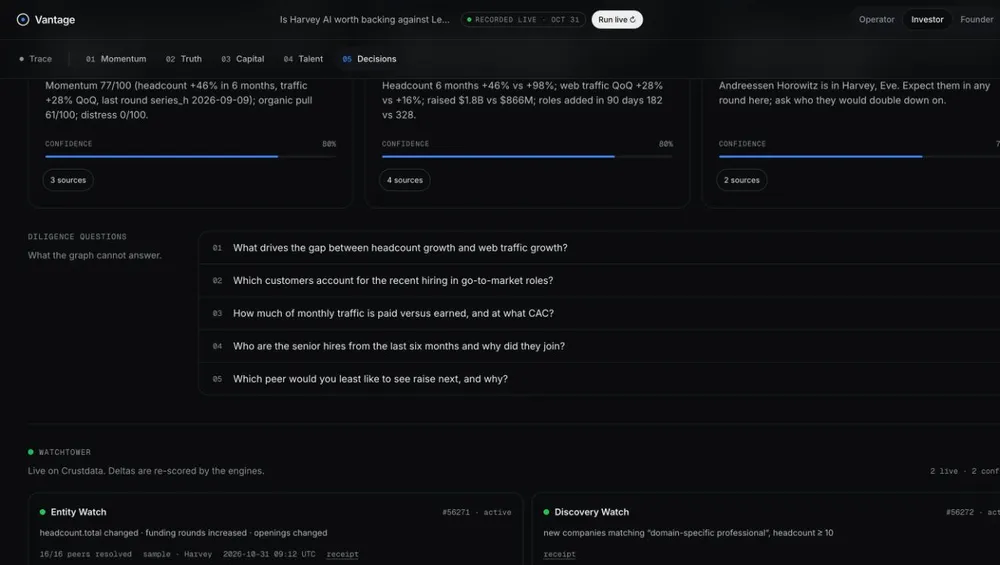The image size is (1000, 565).
Task: Click the Andreessen Horowitz insight text
Action: (x=855, y=93)
